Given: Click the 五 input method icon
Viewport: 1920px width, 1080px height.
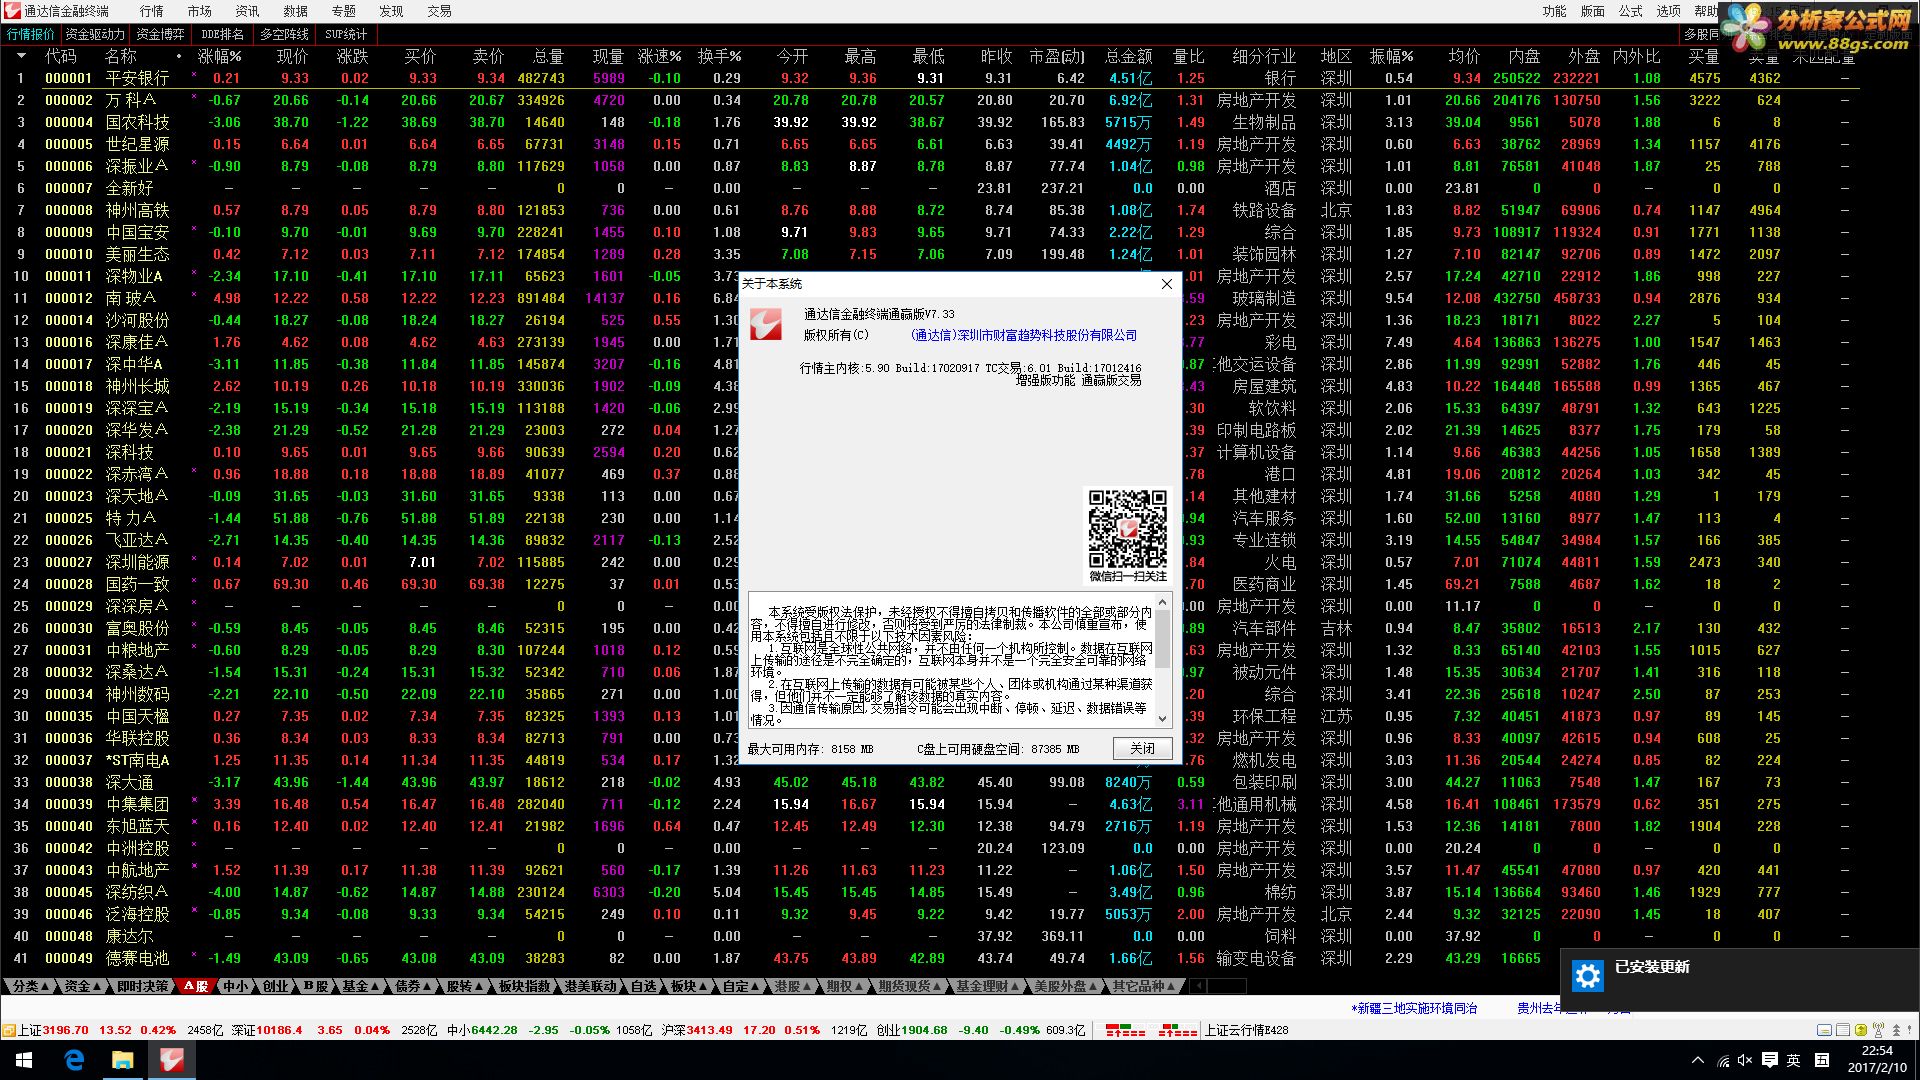Looking at the screenshot, I should point(1822,1060).
